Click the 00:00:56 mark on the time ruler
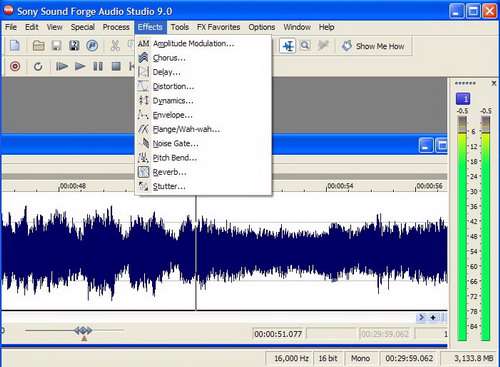 point(430,186)
